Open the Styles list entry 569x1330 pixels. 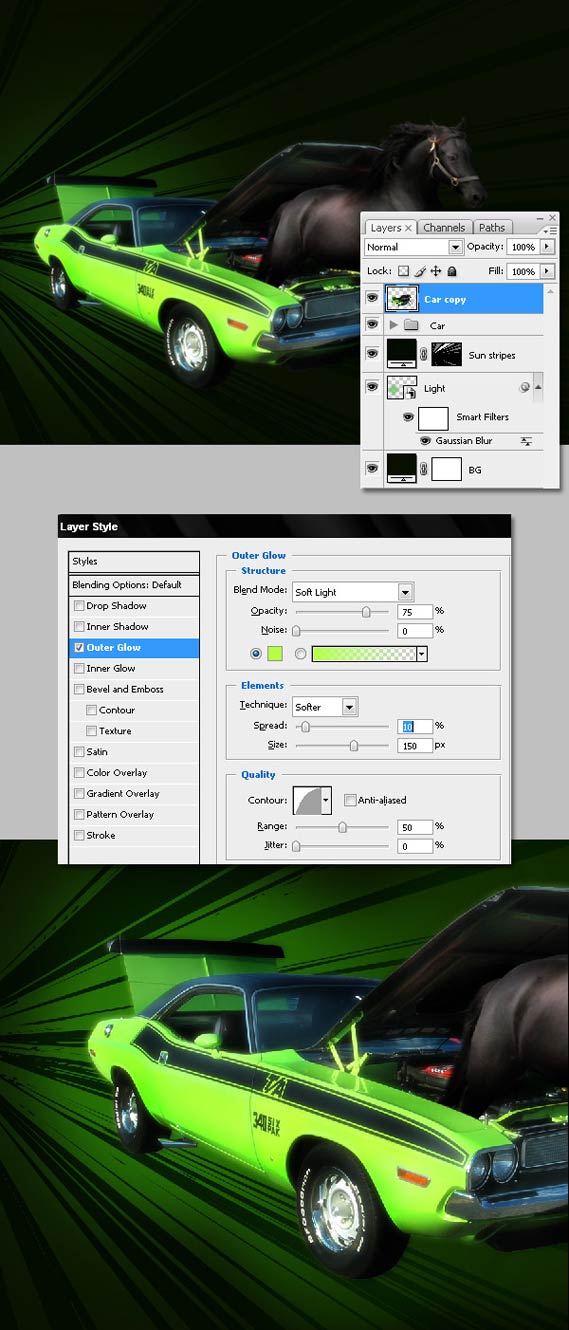[x=133, y=562]
